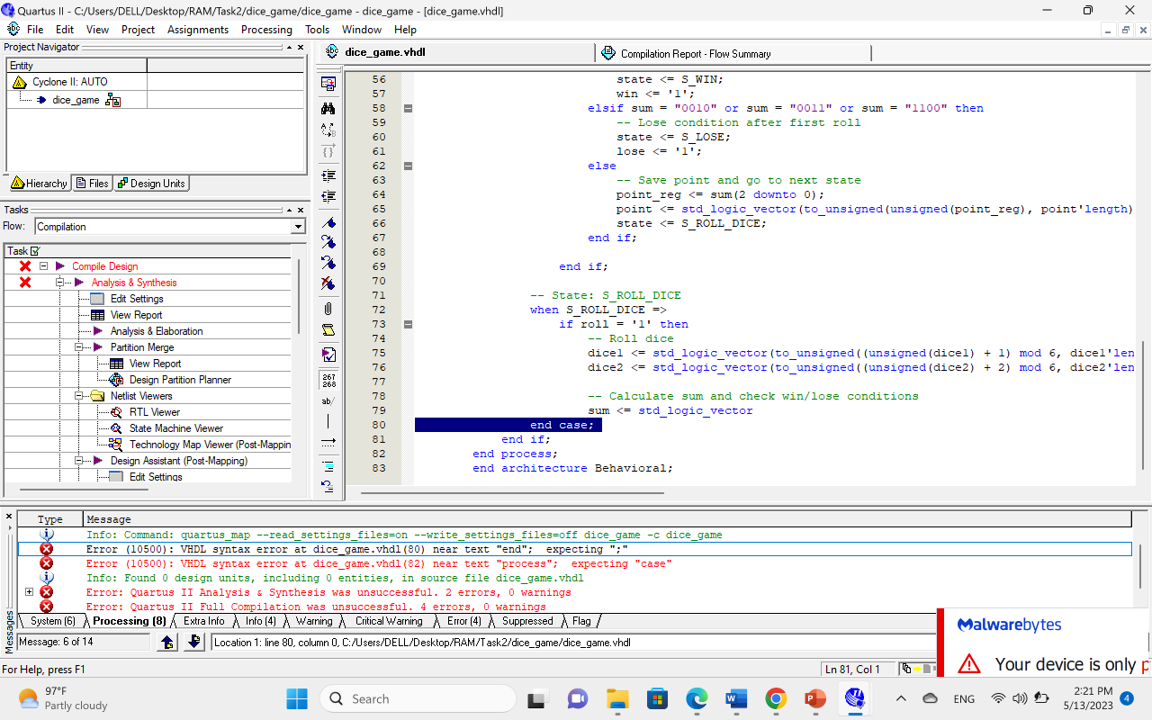Show the Error (4) messages tab
This screenshot has width=1152, height=720.
[x=463, y=621]
